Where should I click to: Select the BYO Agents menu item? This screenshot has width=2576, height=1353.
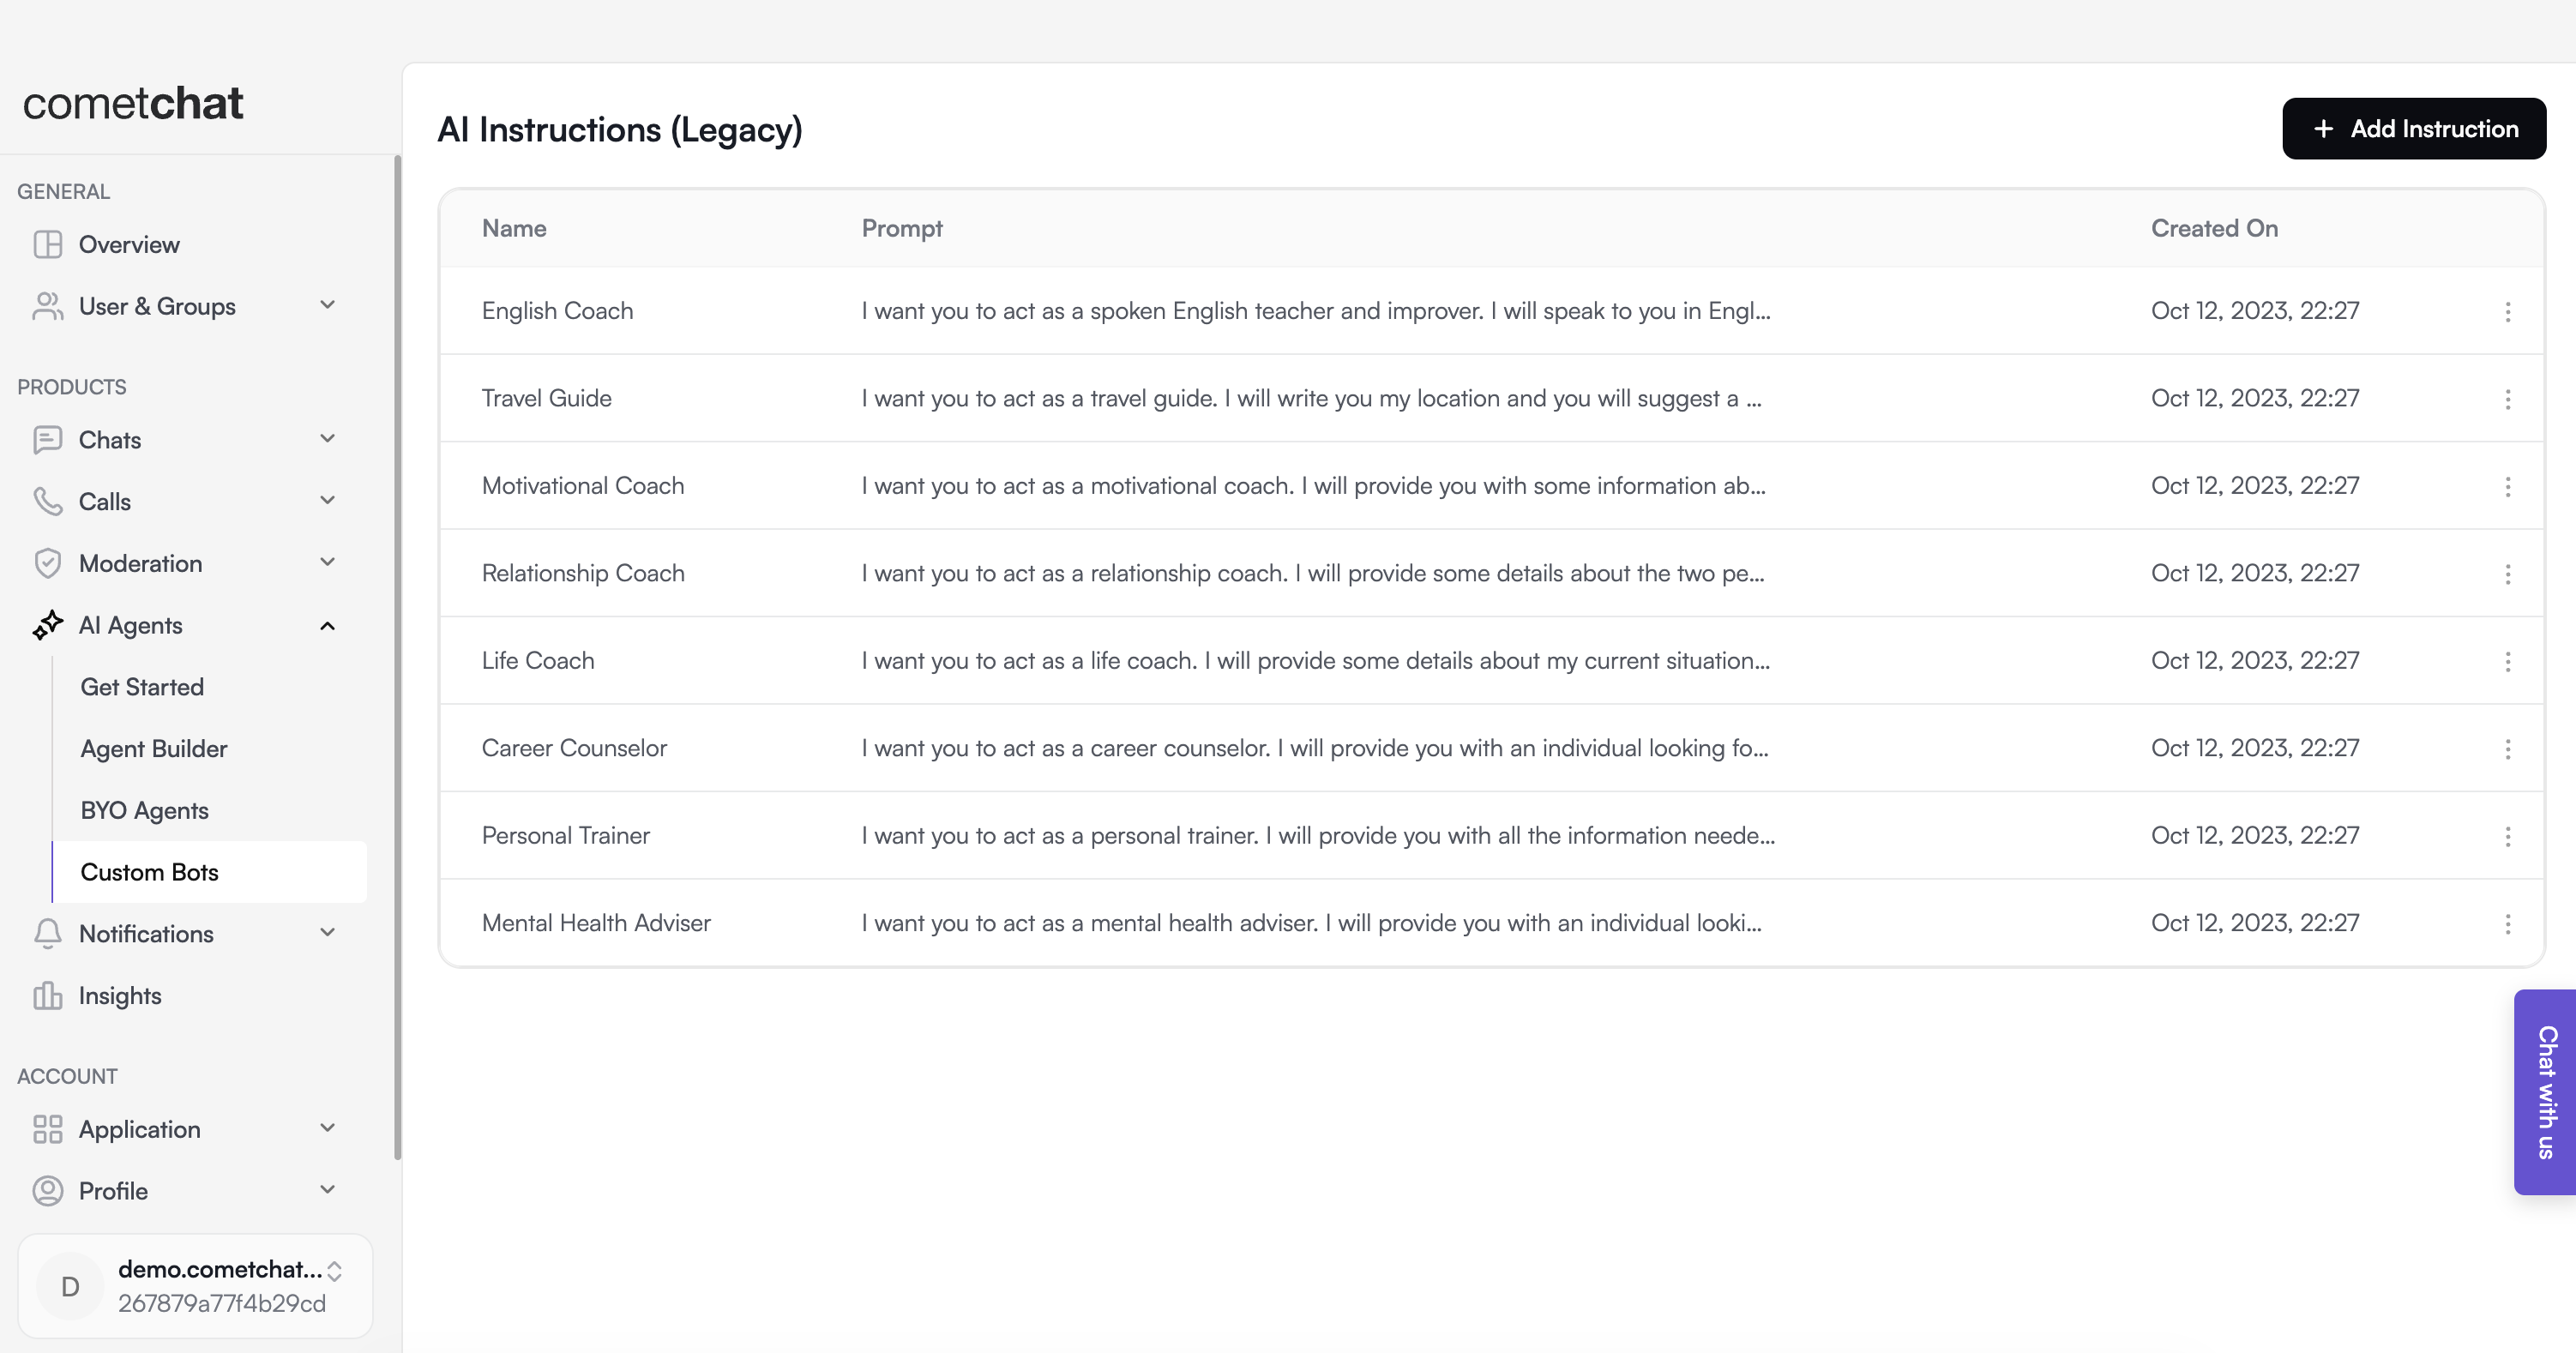[x=145, y=811]
